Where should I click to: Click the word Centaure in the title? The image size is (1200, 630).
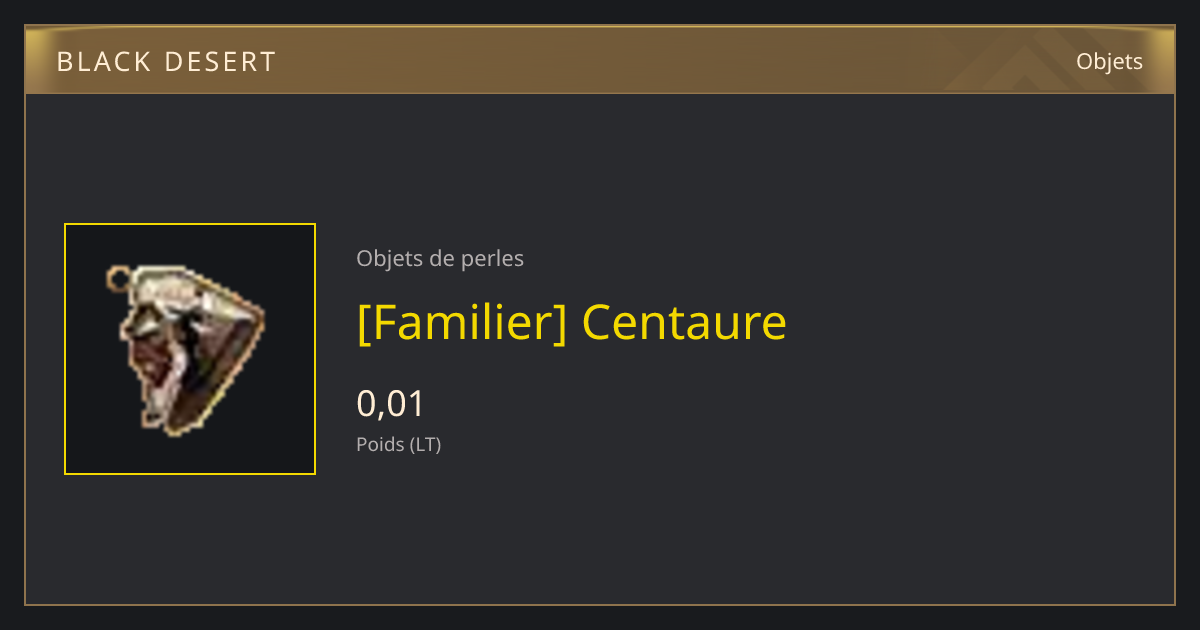684,322
